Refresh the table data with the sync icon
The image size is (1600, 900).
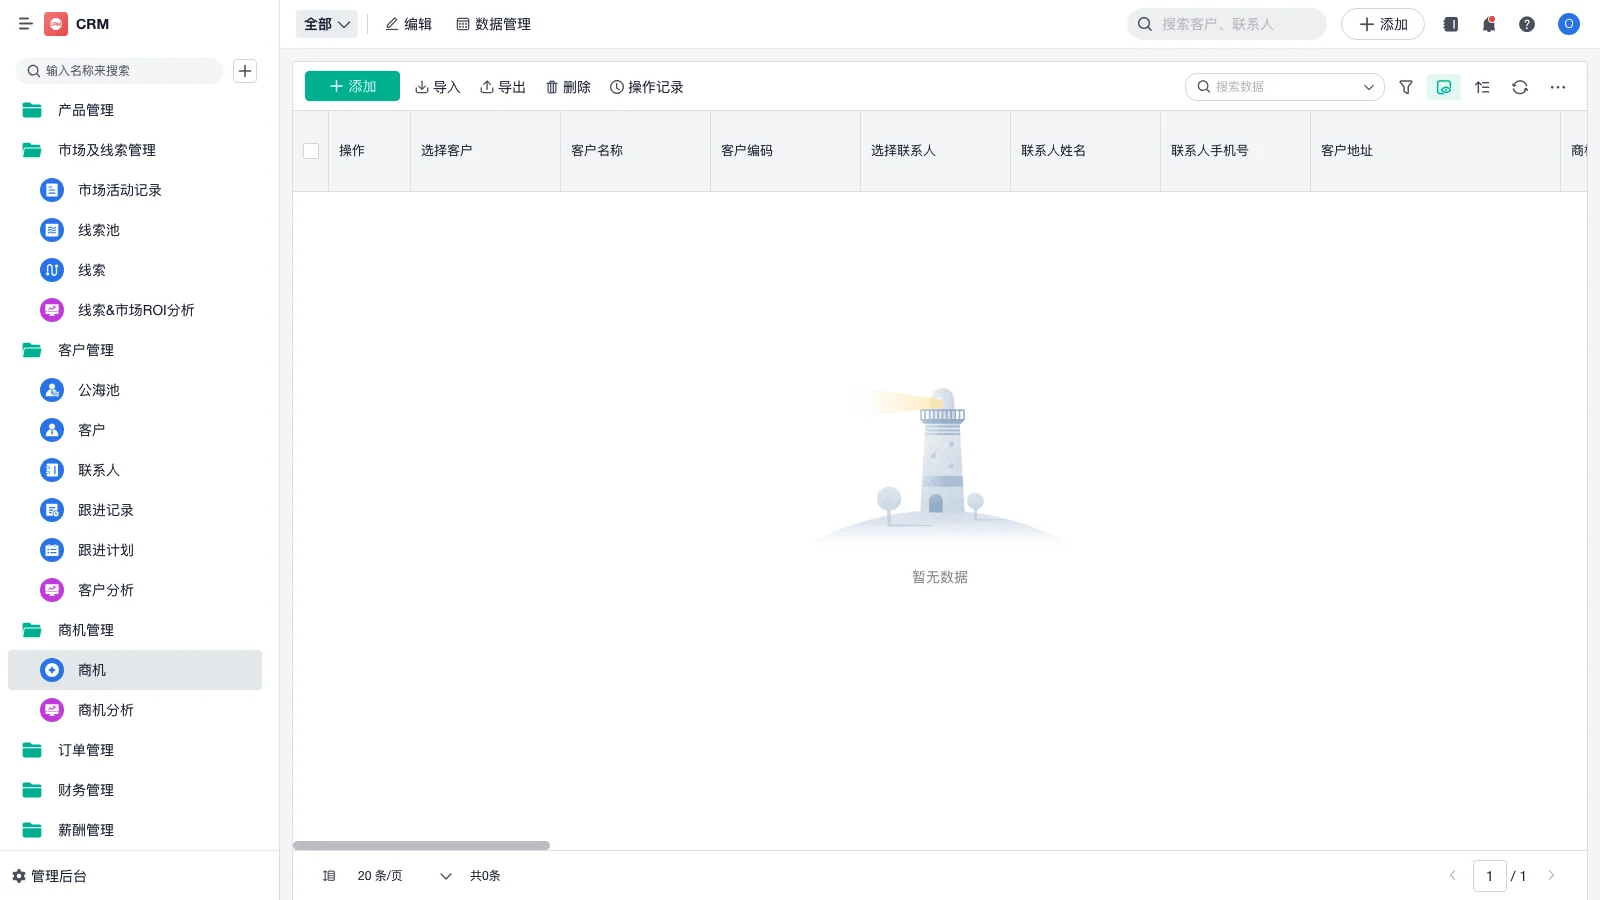click(x=1520, y=87)
